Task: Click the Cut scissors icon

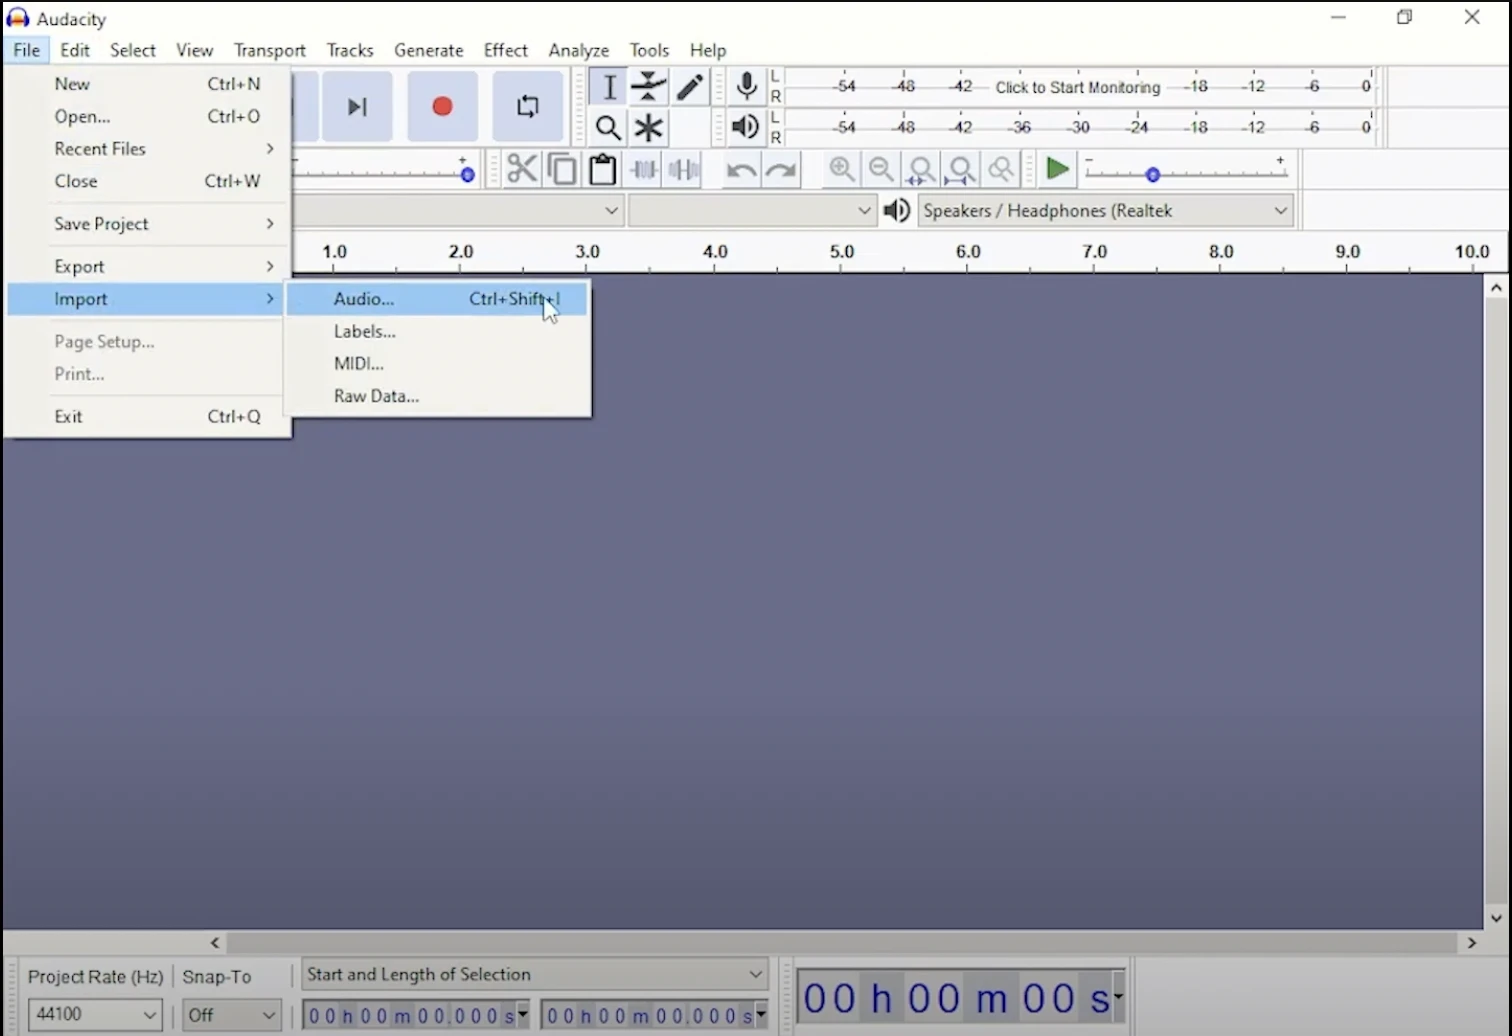Action: click(521, 169)
